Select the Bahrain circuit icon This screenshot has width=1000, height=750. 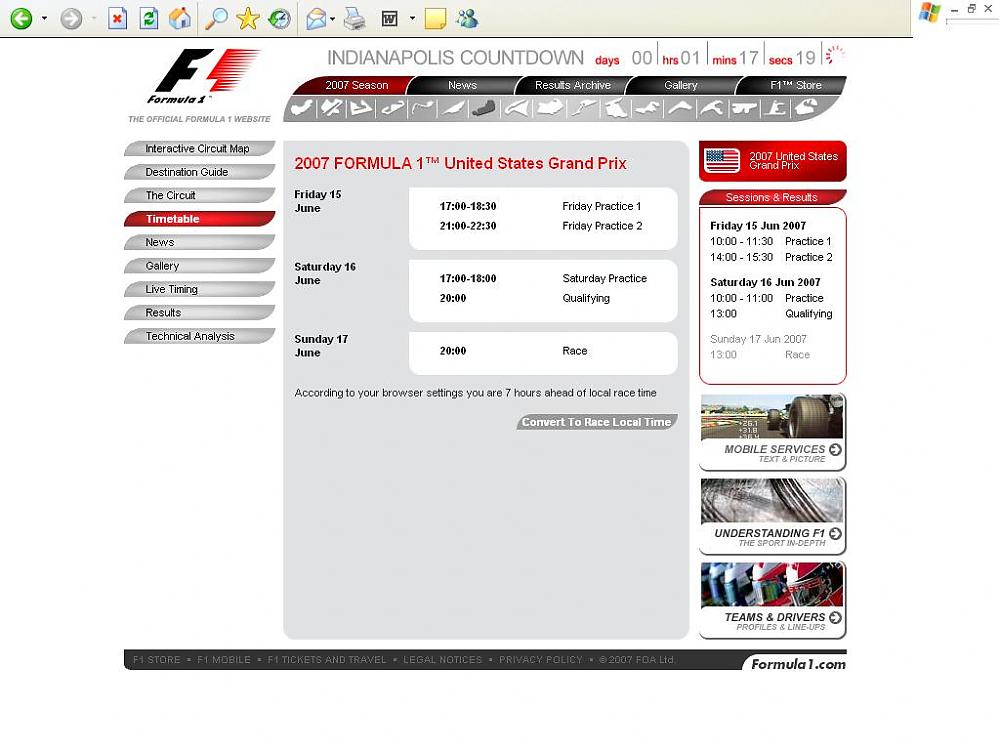(x=360, y=108)
